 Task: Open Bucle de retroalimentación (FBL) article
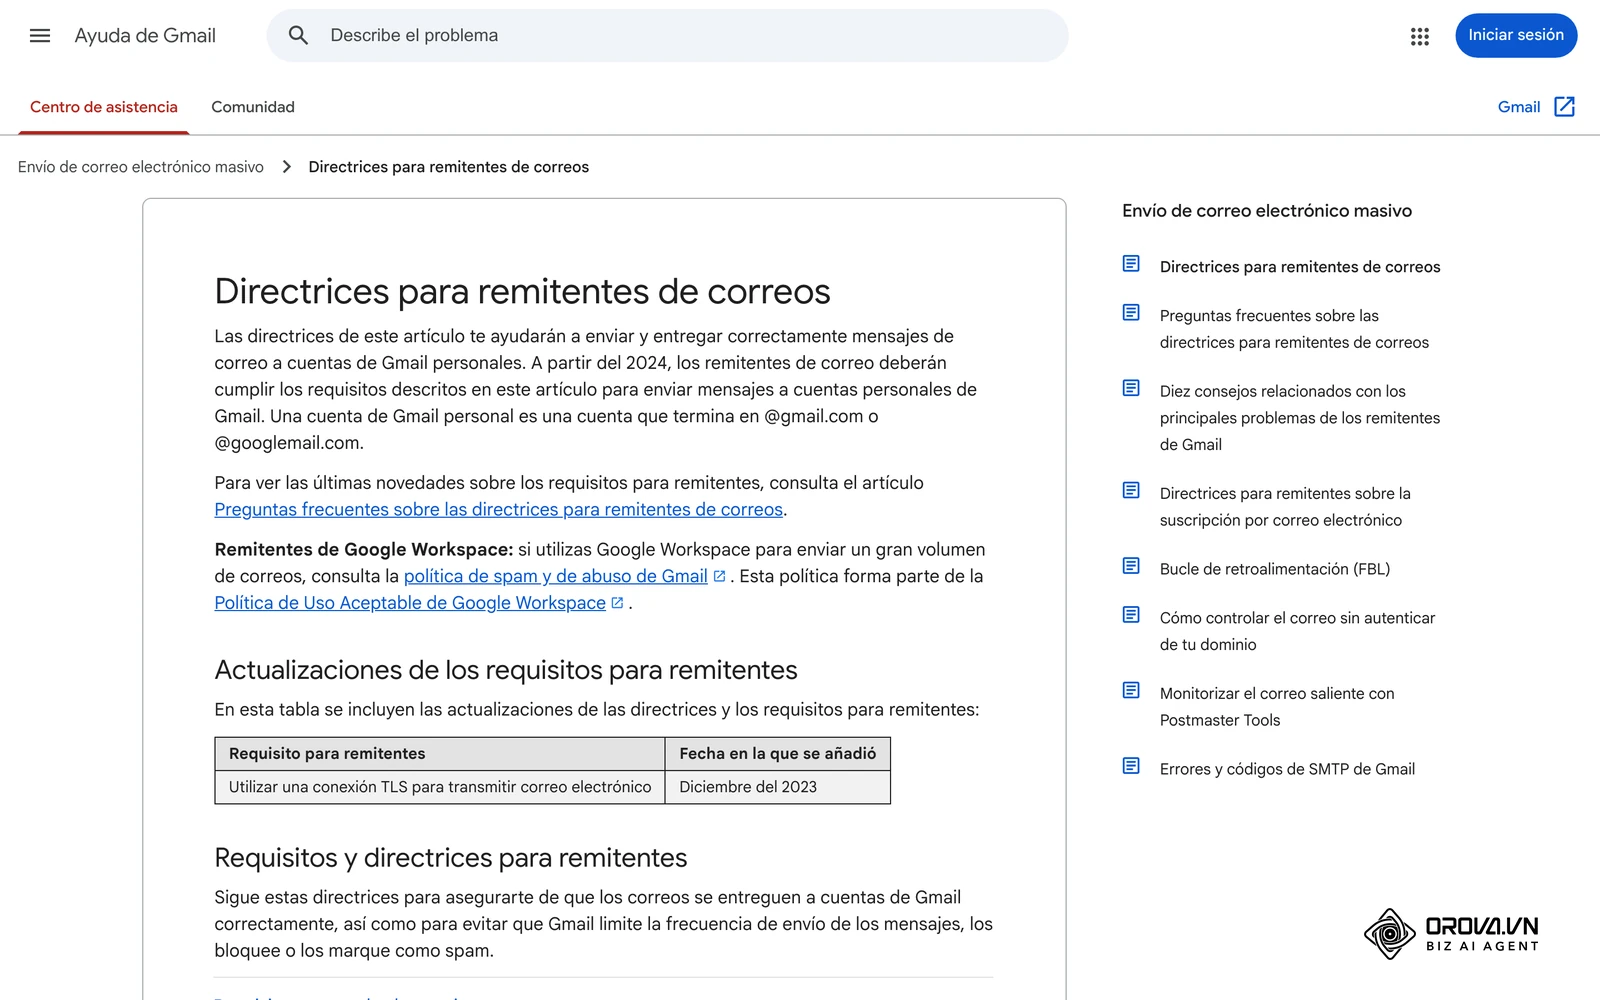coord(1275,569)
